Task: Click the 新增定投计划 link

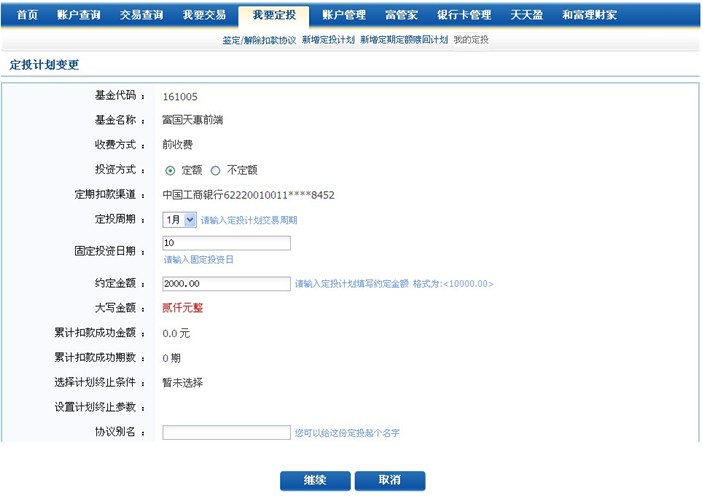Action: [328, 40]
